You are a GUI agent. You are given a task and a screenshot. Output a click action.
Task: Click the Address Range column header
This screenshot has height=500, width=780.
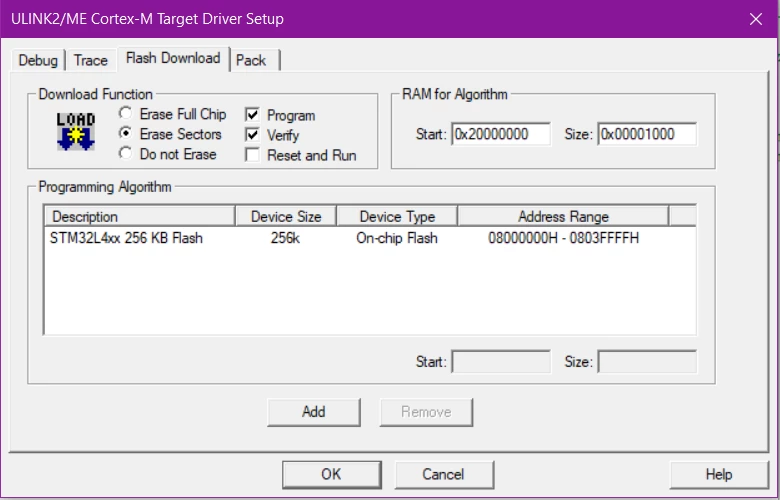click(x=563, y=216)
